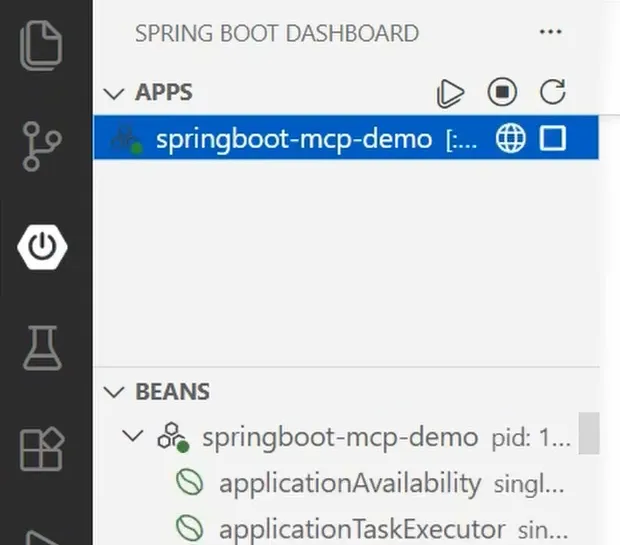Open the Explorer view in activity bar

41,46
